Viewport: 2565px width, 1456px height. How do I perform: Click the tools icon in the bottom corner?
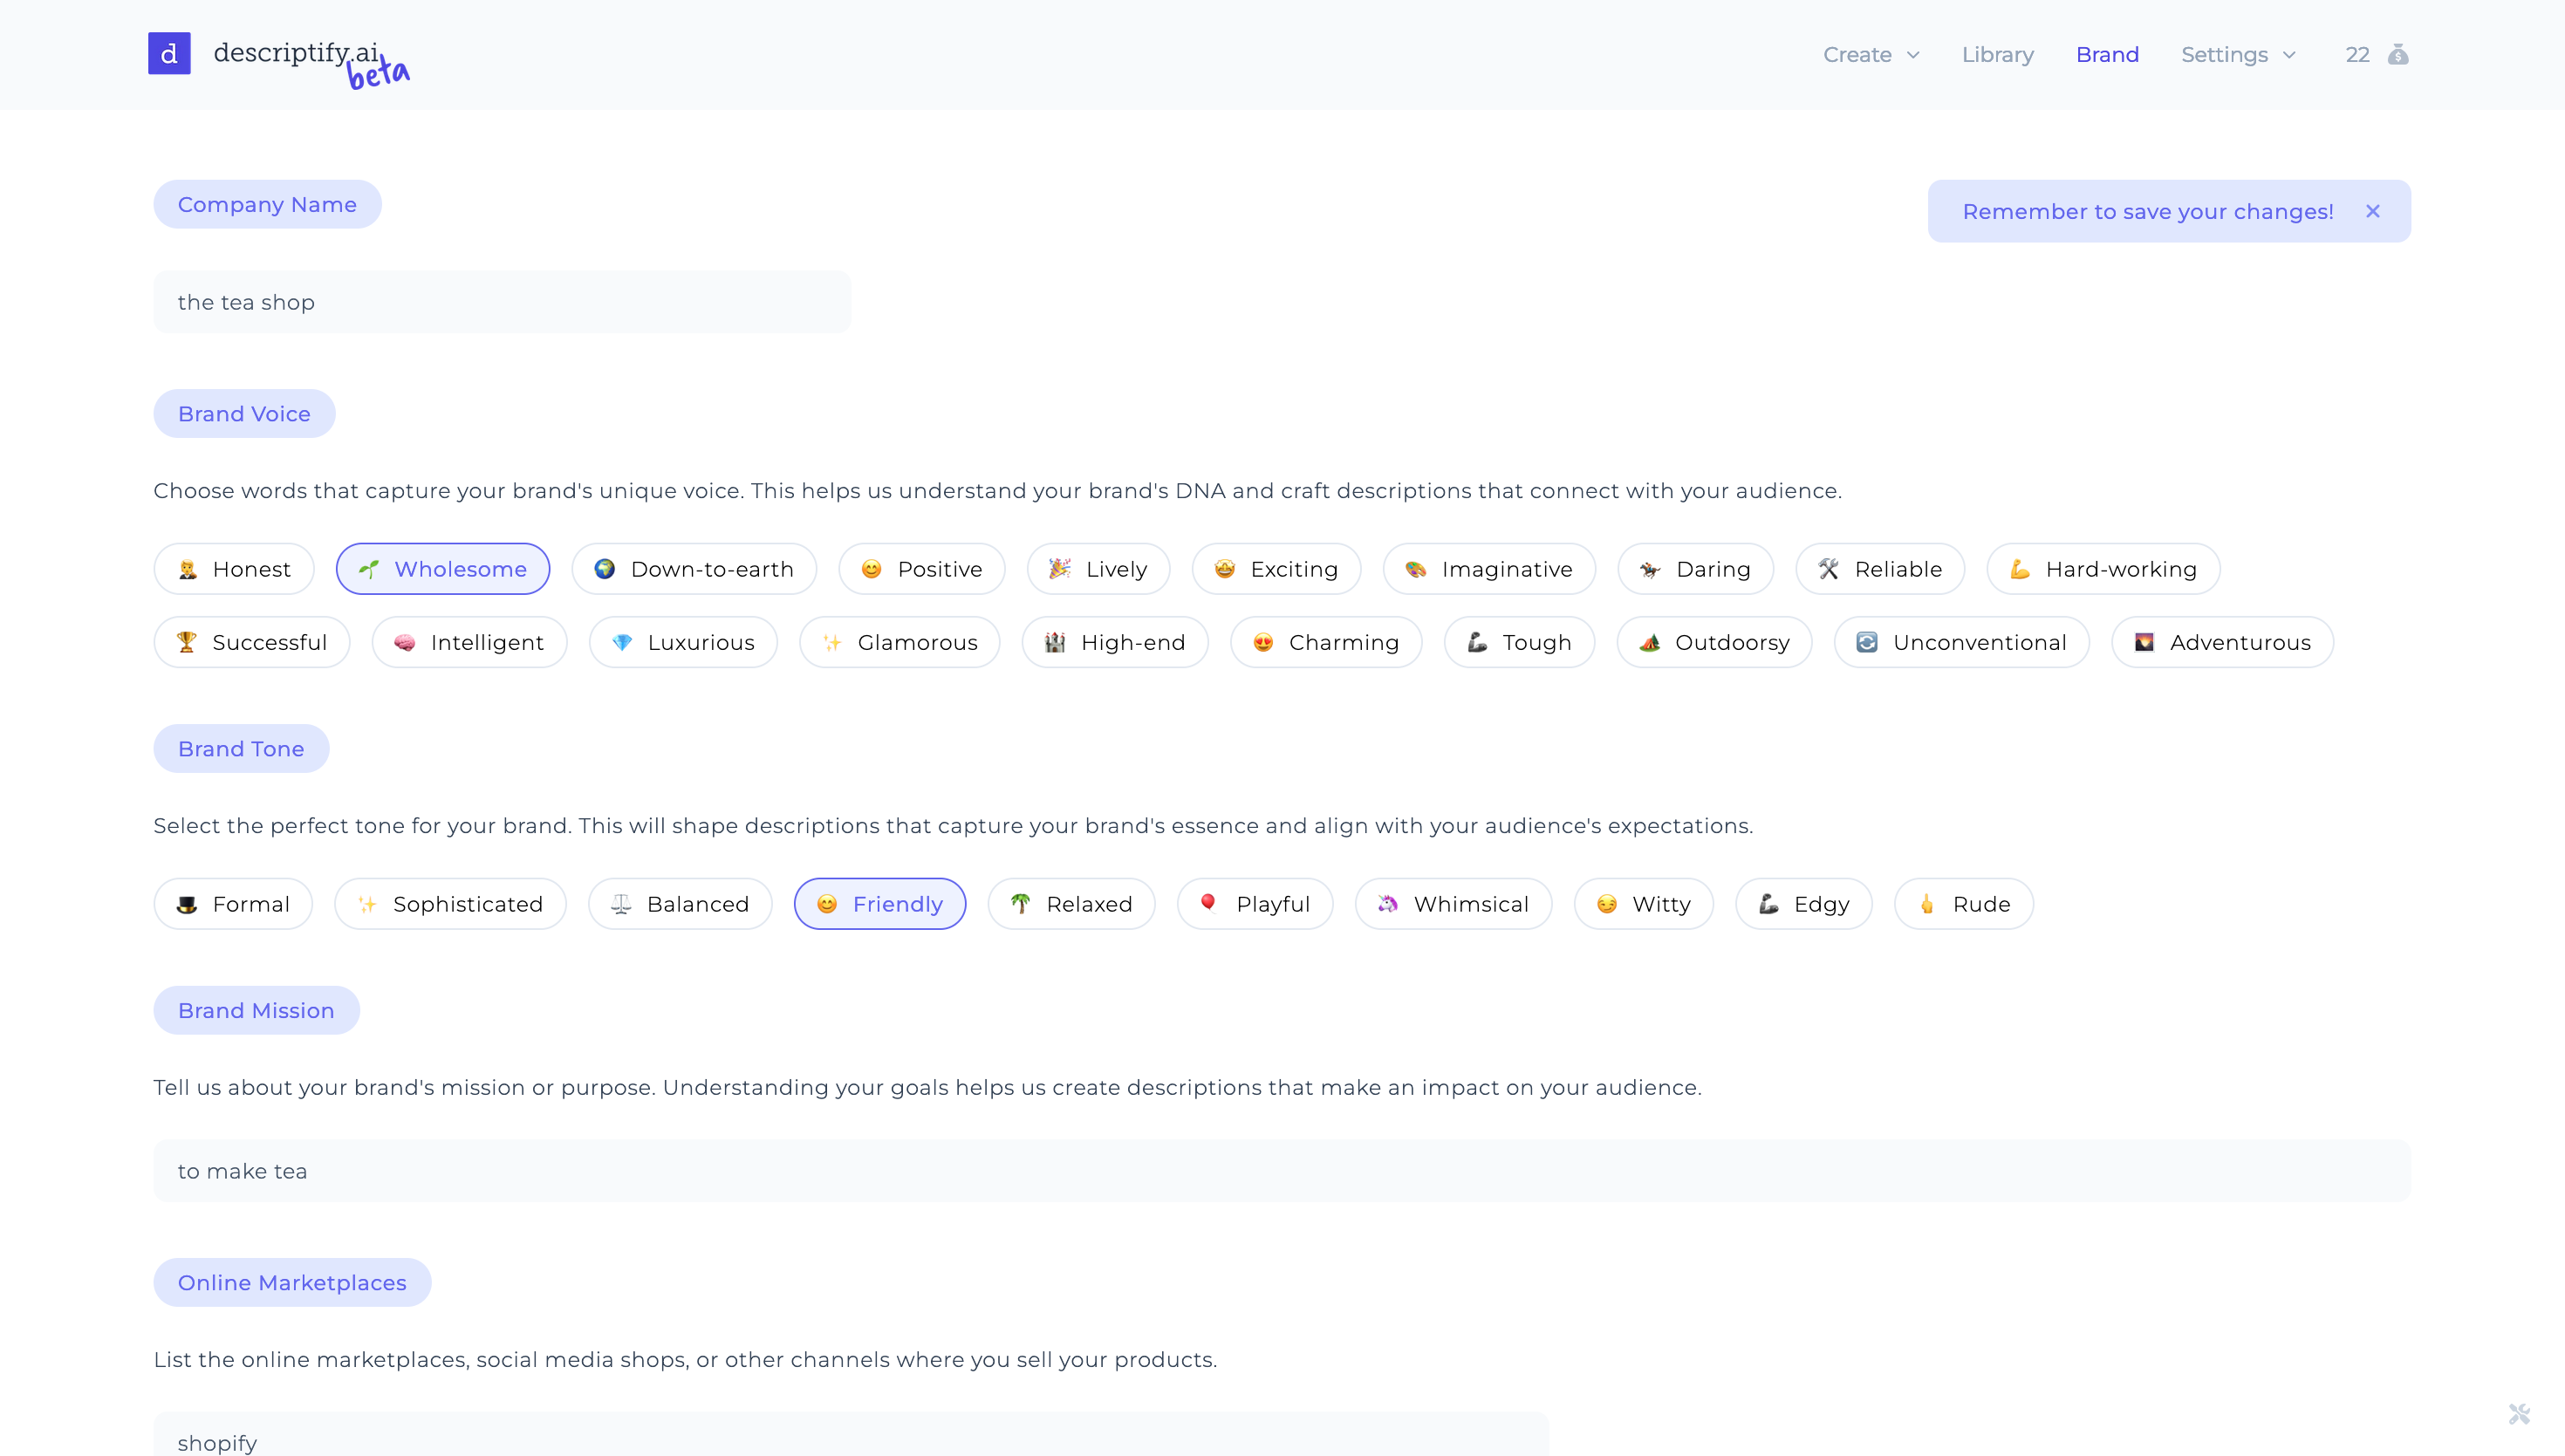tap(2518, 1413)
